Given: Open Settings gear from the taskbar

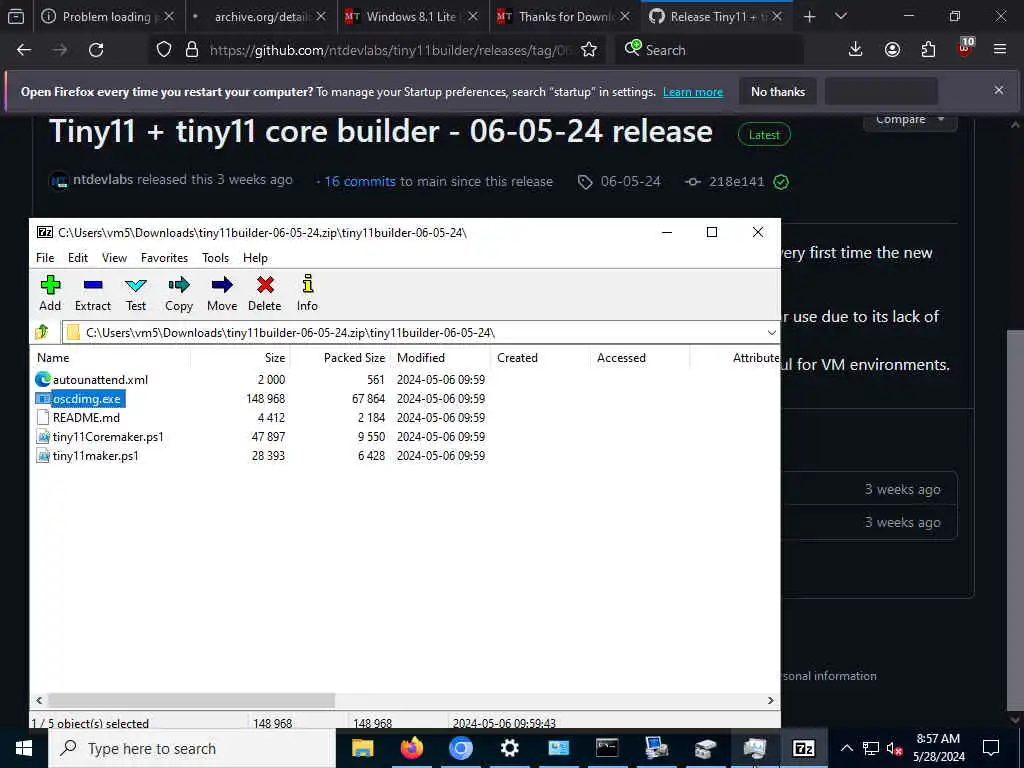Looking at the screenshot, I should [x=509, y=748].
